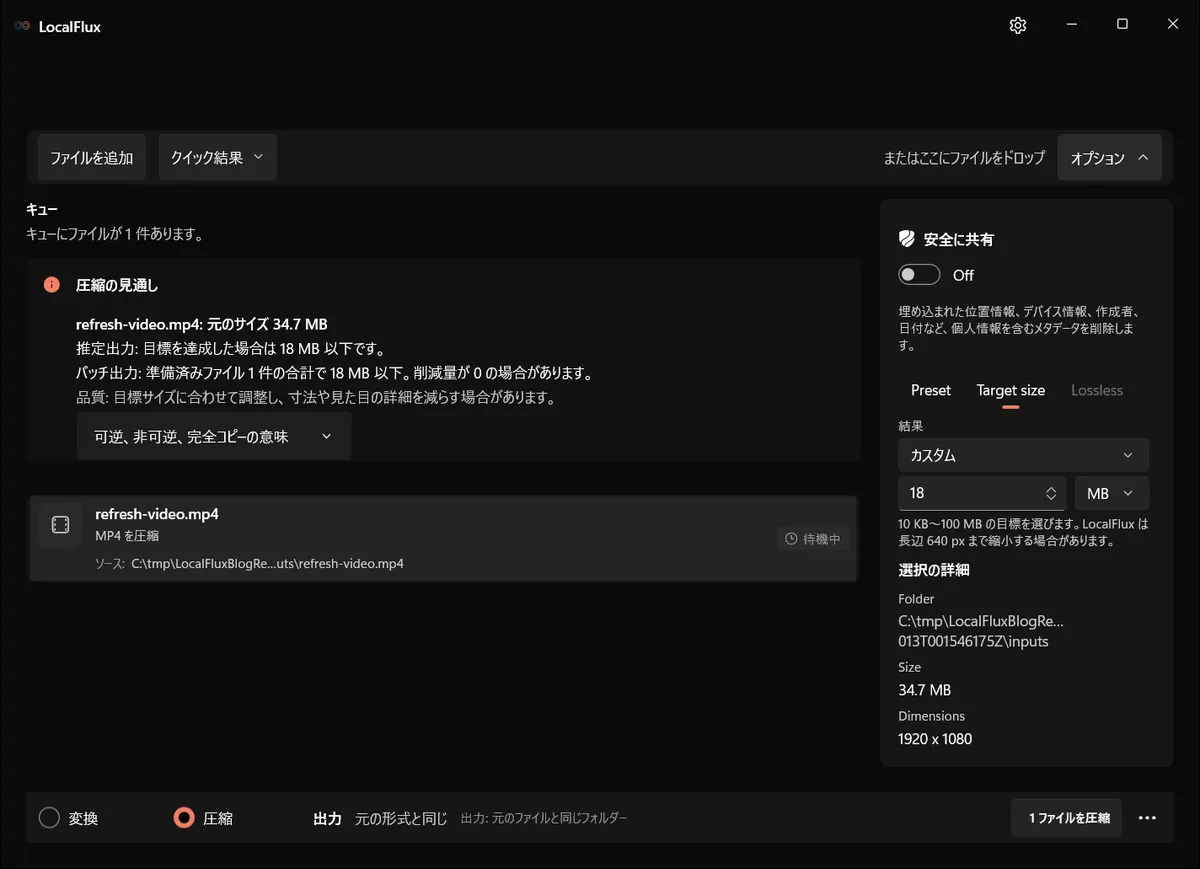
Task: Open the three-dot more options menu
Action: [x=1147, y=818]
